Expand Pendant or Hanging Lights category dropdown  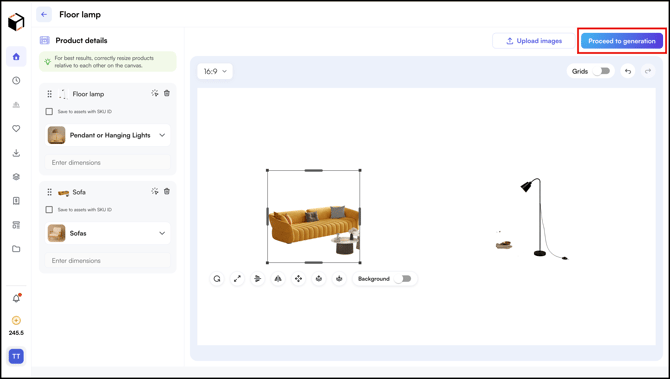point(108,135)
